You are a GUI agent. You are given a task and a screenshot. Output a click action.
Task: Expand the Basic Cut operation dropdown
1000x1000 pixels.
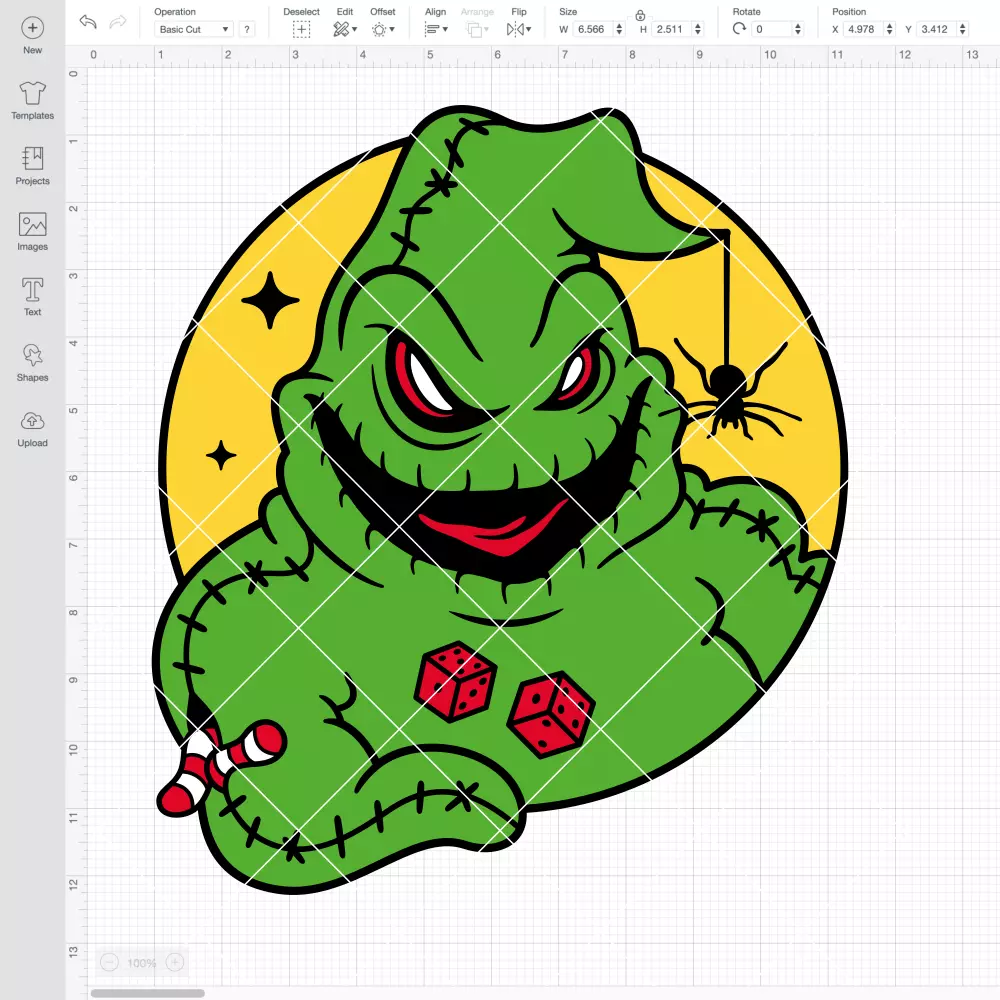(193, 29)
